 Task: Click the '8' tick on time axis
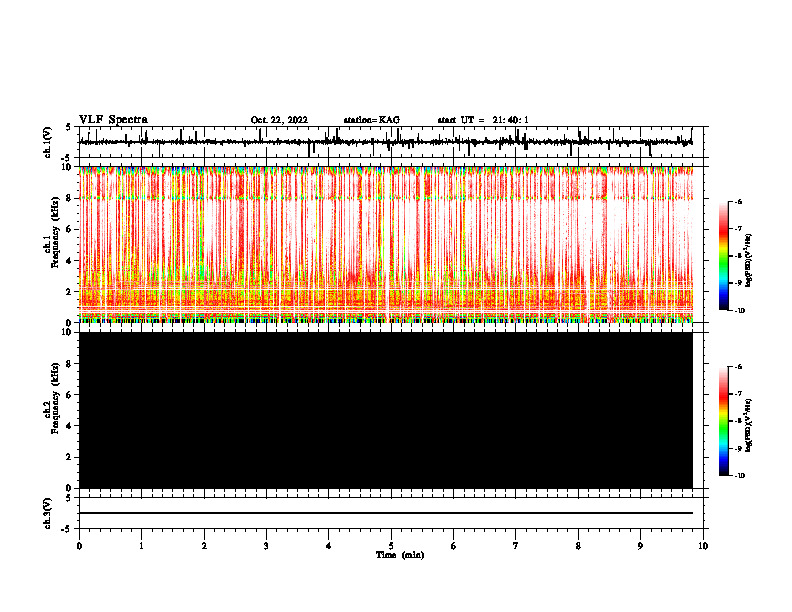point(578,546)
